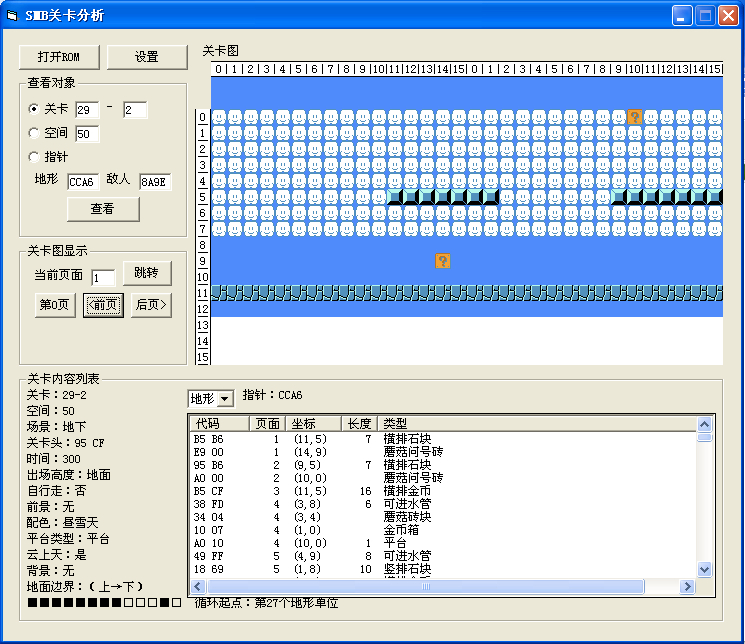The image size is (745, 644).
Task: Click the vertical scrollbar thumb of the list
Action: coord(704,437)
